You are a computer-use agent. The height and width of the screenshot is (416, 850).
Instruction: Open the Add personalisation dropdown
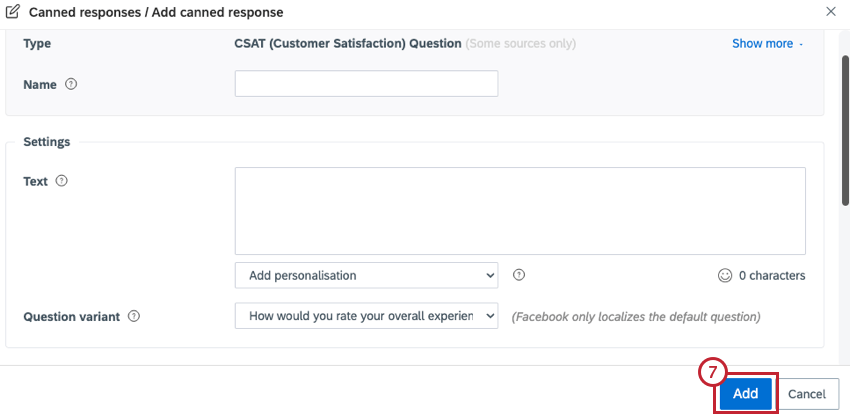click(x=366, y=276)
